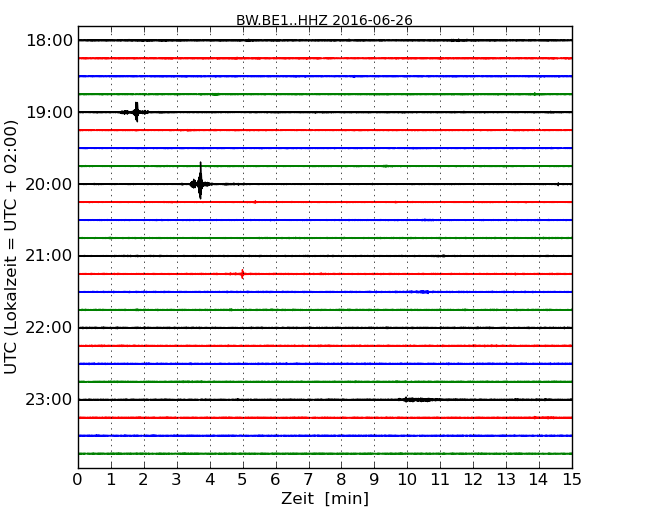
Task: Click the 23:00 time label
Action: [49, 400]
